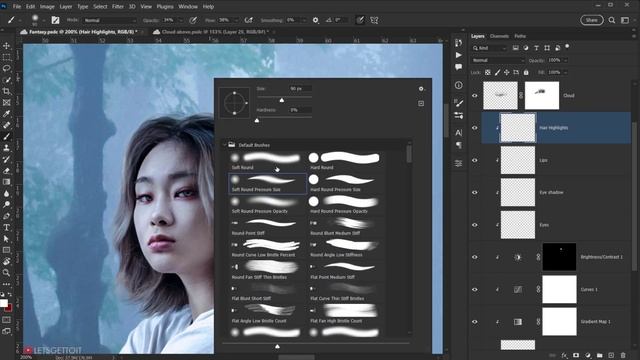This screenshot has width=640, height=360.
Task: Hide the Gradient Map 1 layer
Action: 475,322
